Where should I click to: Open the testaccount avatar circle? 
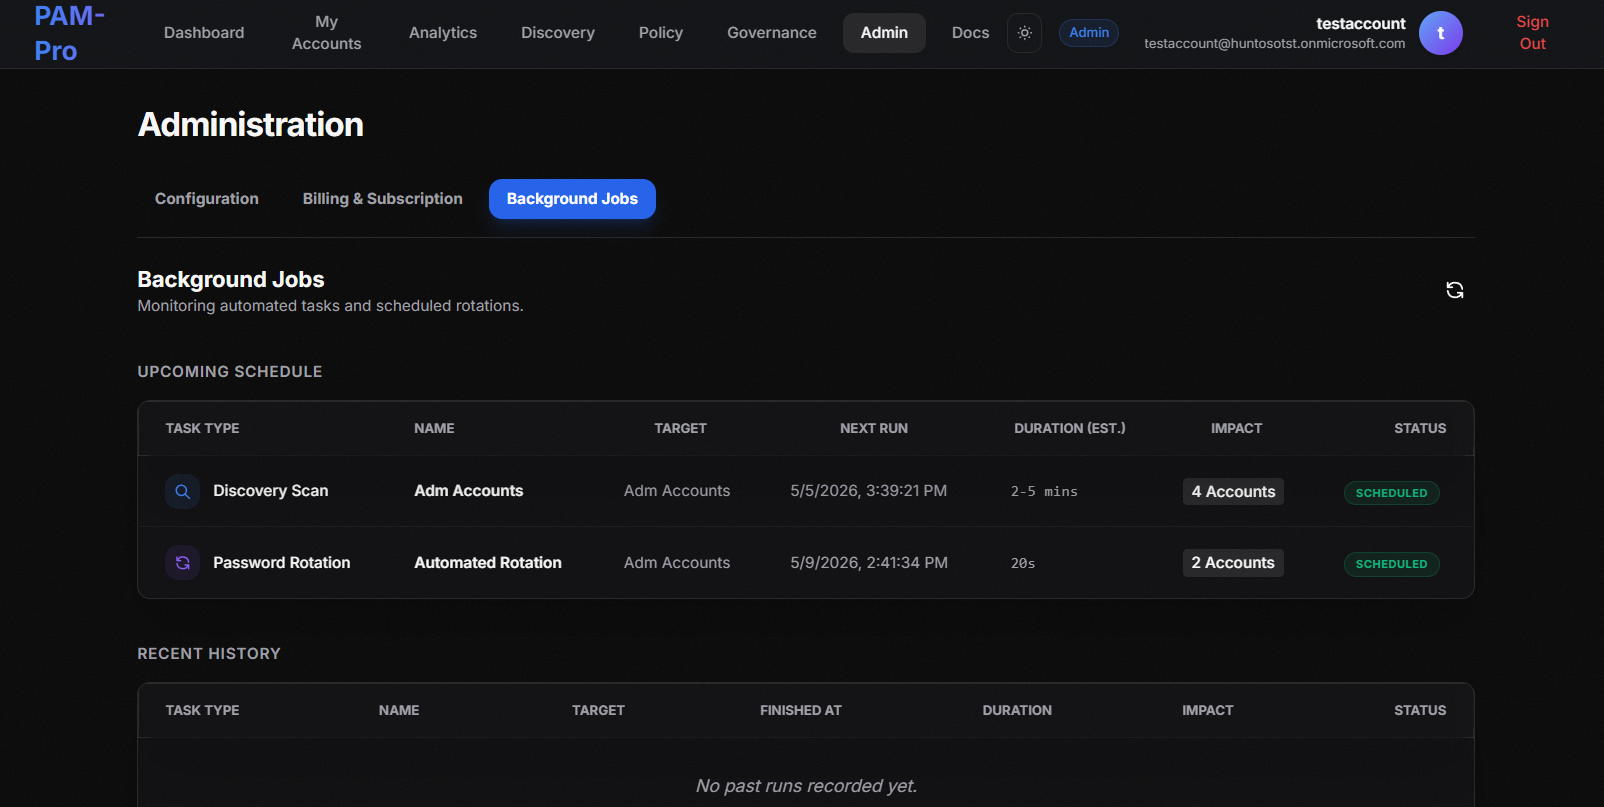pos(1441,33)
